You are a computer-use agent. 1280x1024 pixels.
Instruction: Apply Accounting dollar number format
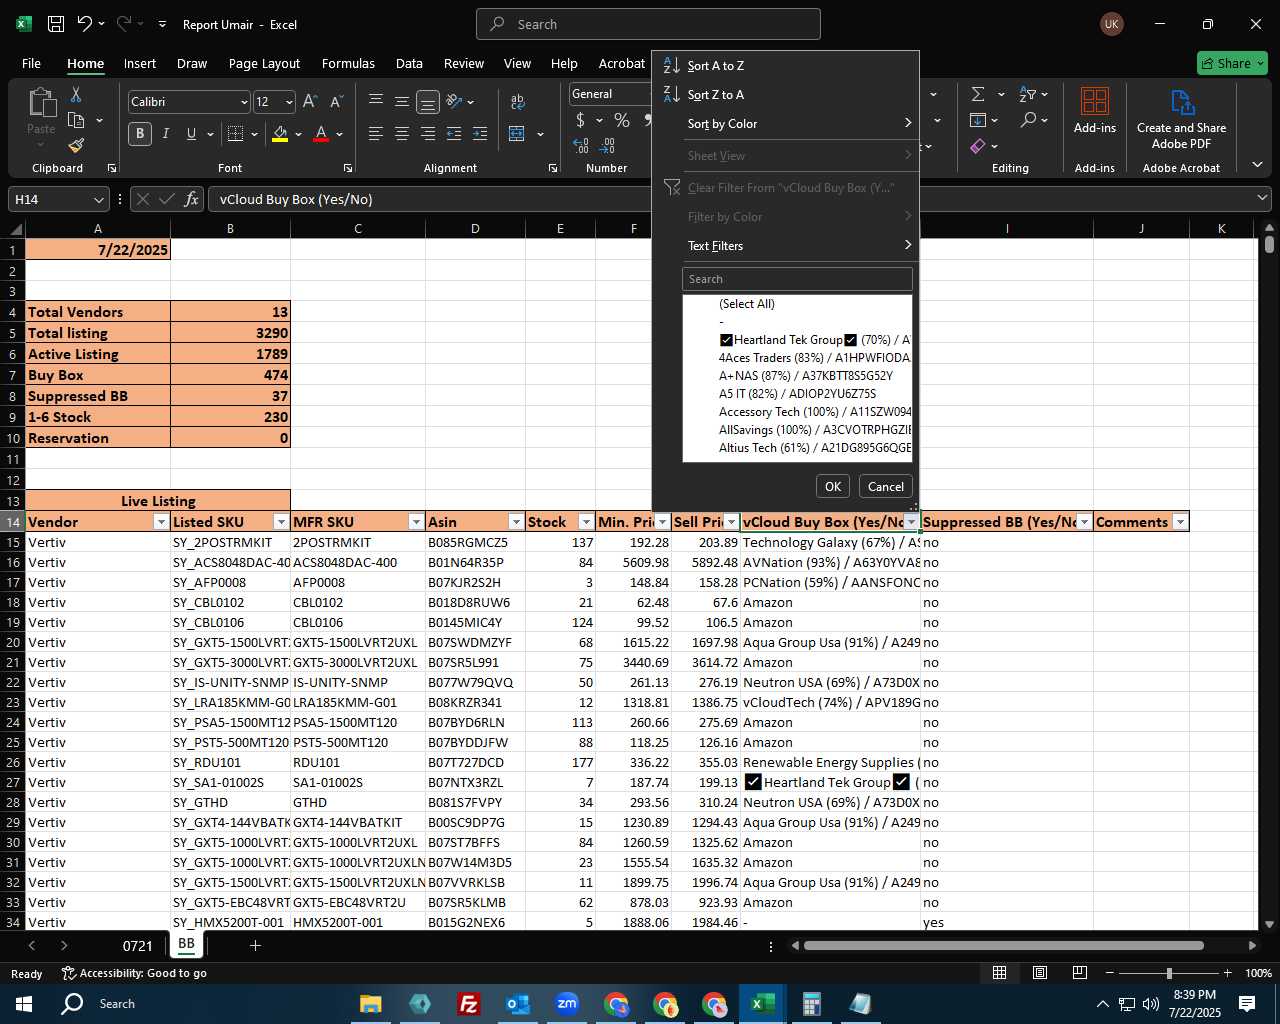click(581, 120)
